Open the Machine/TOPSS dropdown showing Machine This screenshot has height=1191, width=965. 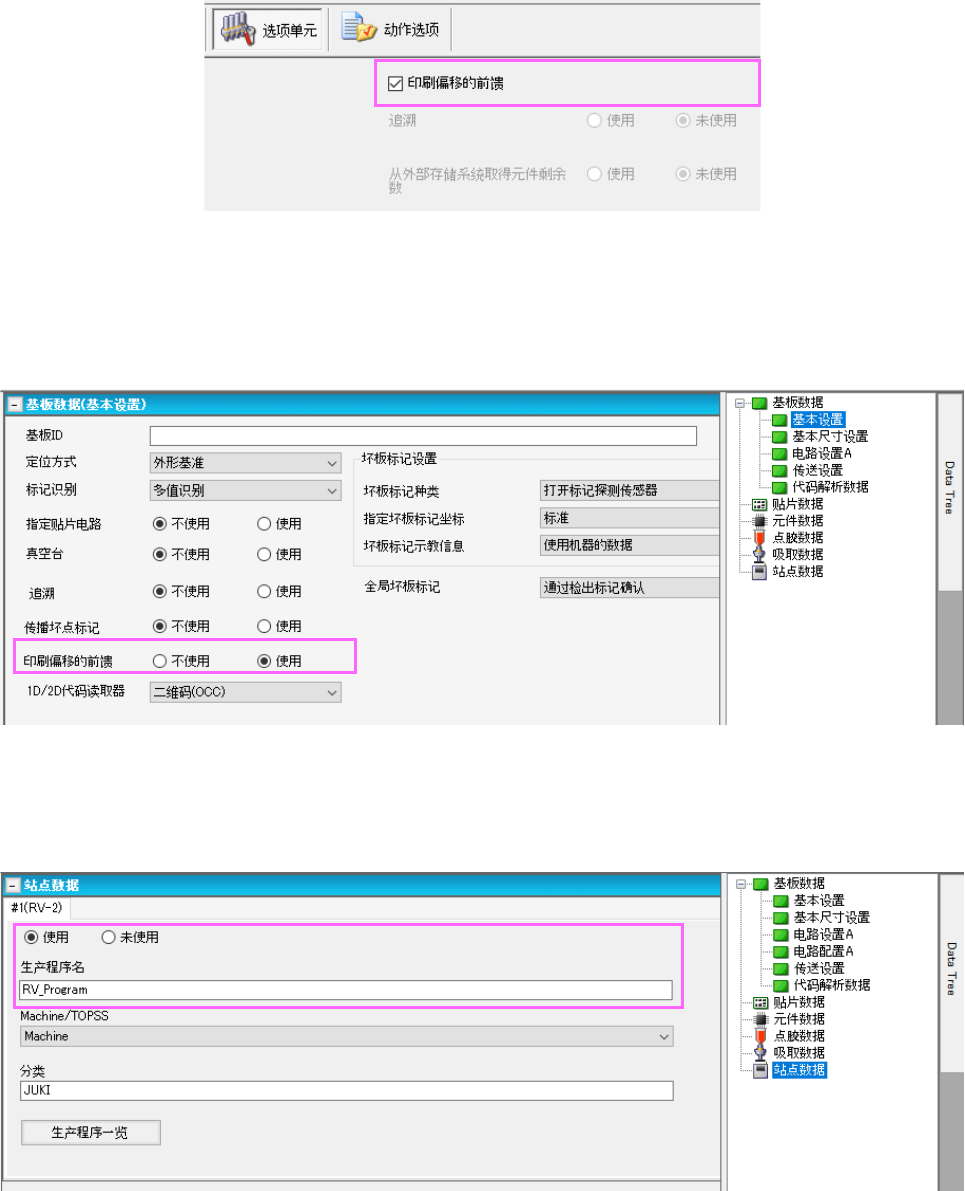click(x=346, y=1037)
